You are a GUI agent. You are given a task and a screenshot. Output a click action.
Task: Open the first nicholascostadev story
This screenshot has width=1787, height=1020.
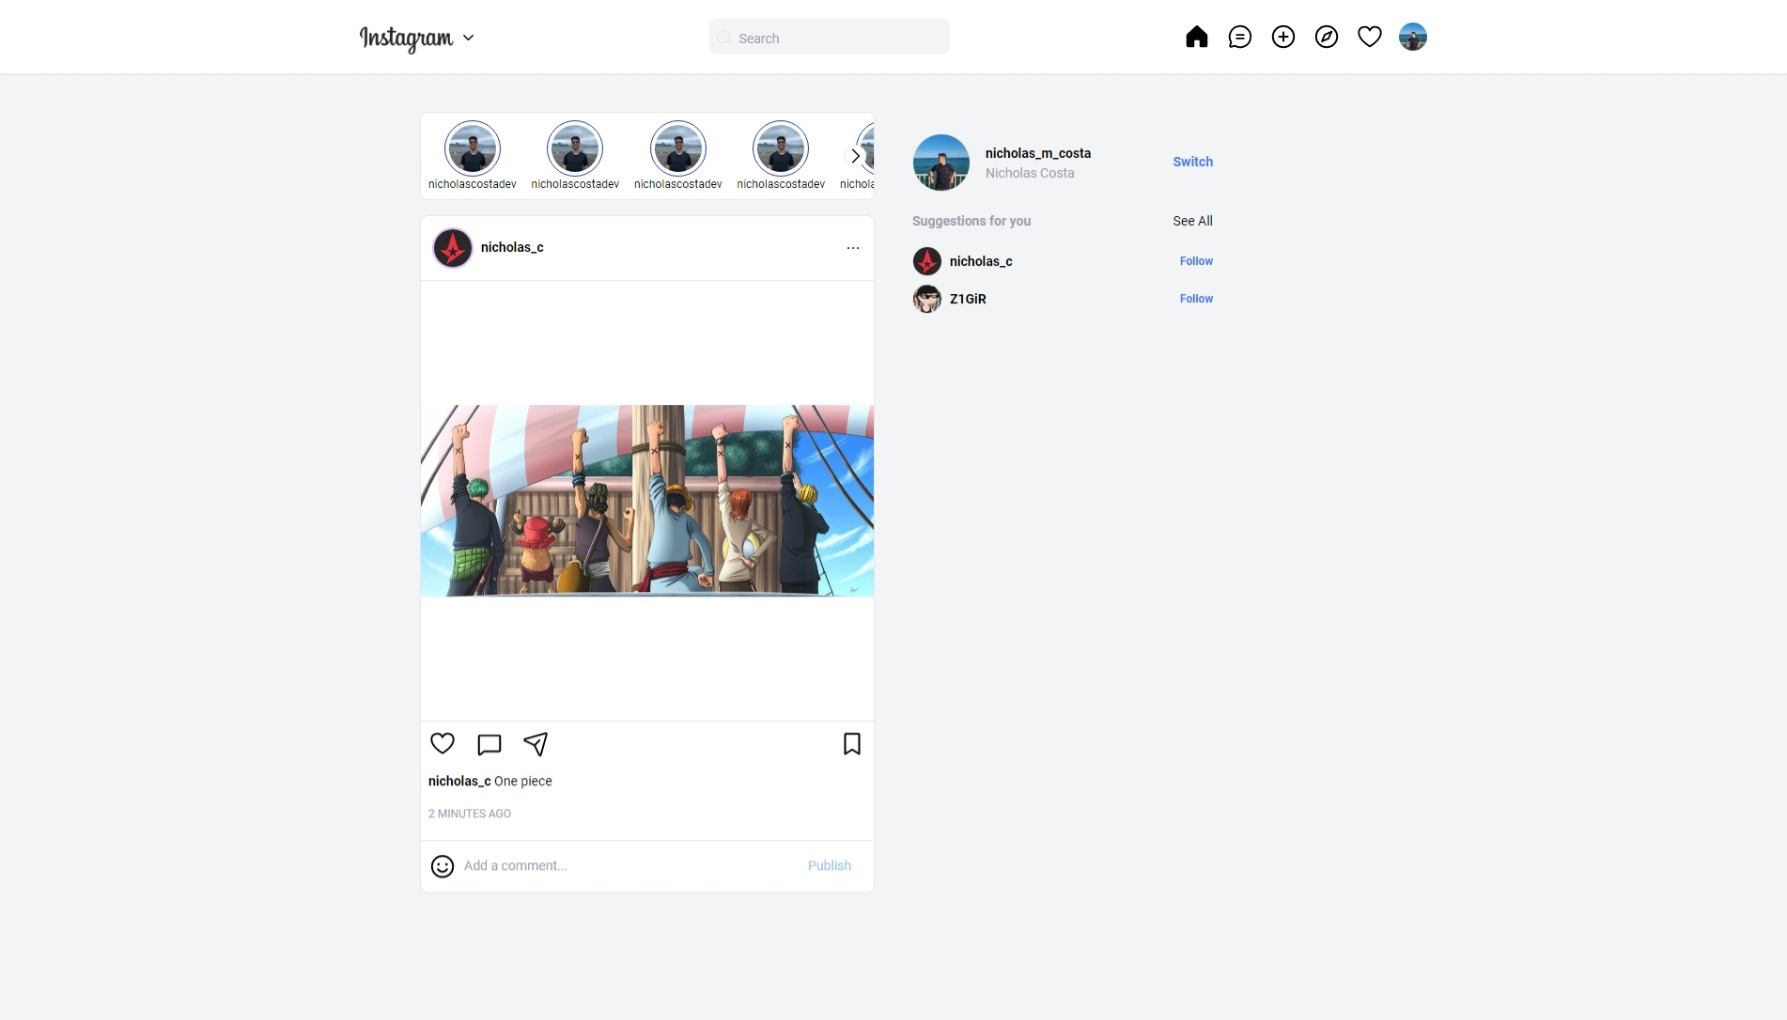coord(472,156)
